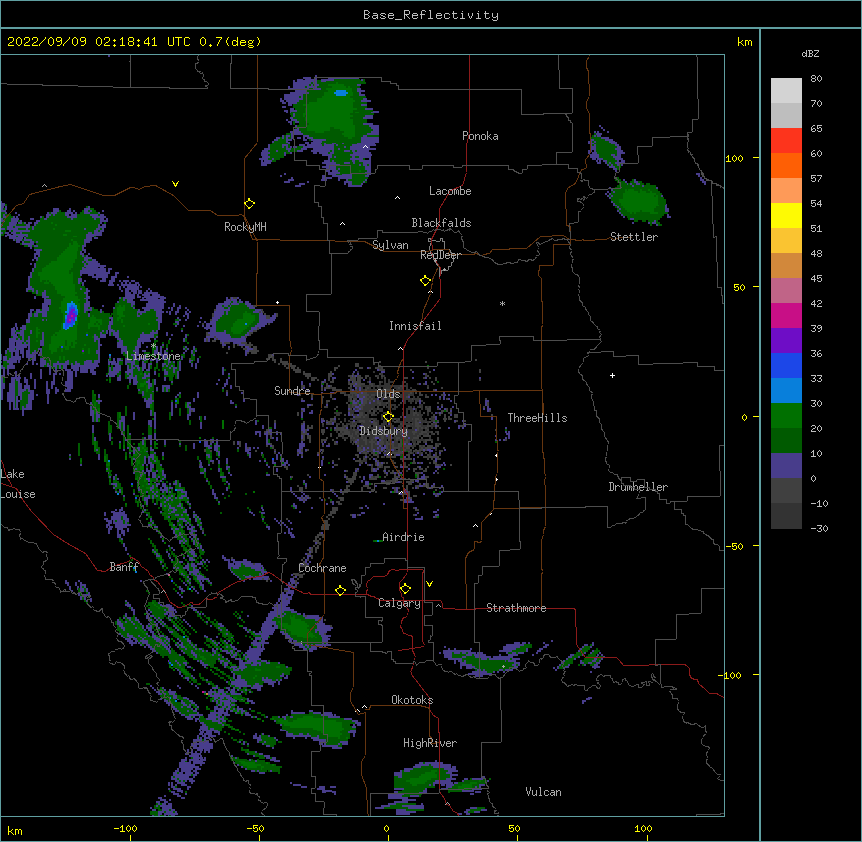
Task: Click the Calgary label
Action: [x=399, y=603]
